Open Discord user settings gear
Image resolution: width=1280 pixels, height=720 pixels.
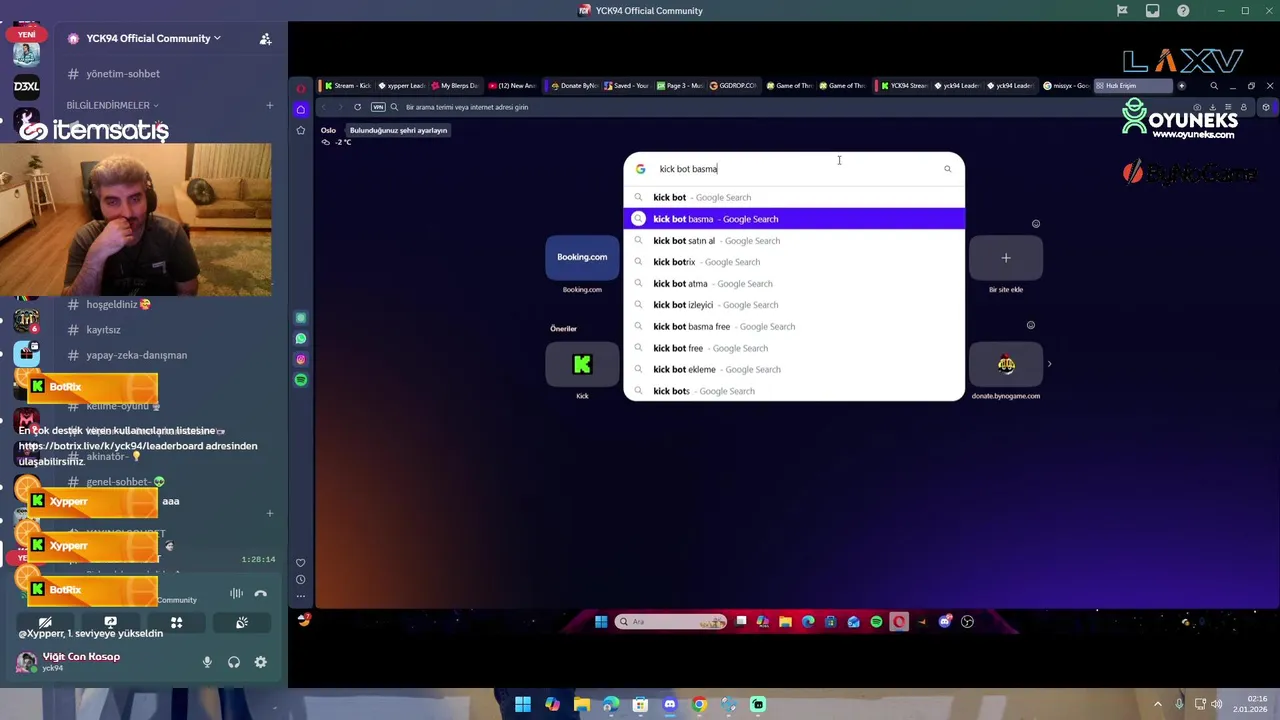(x=260, y=662)
